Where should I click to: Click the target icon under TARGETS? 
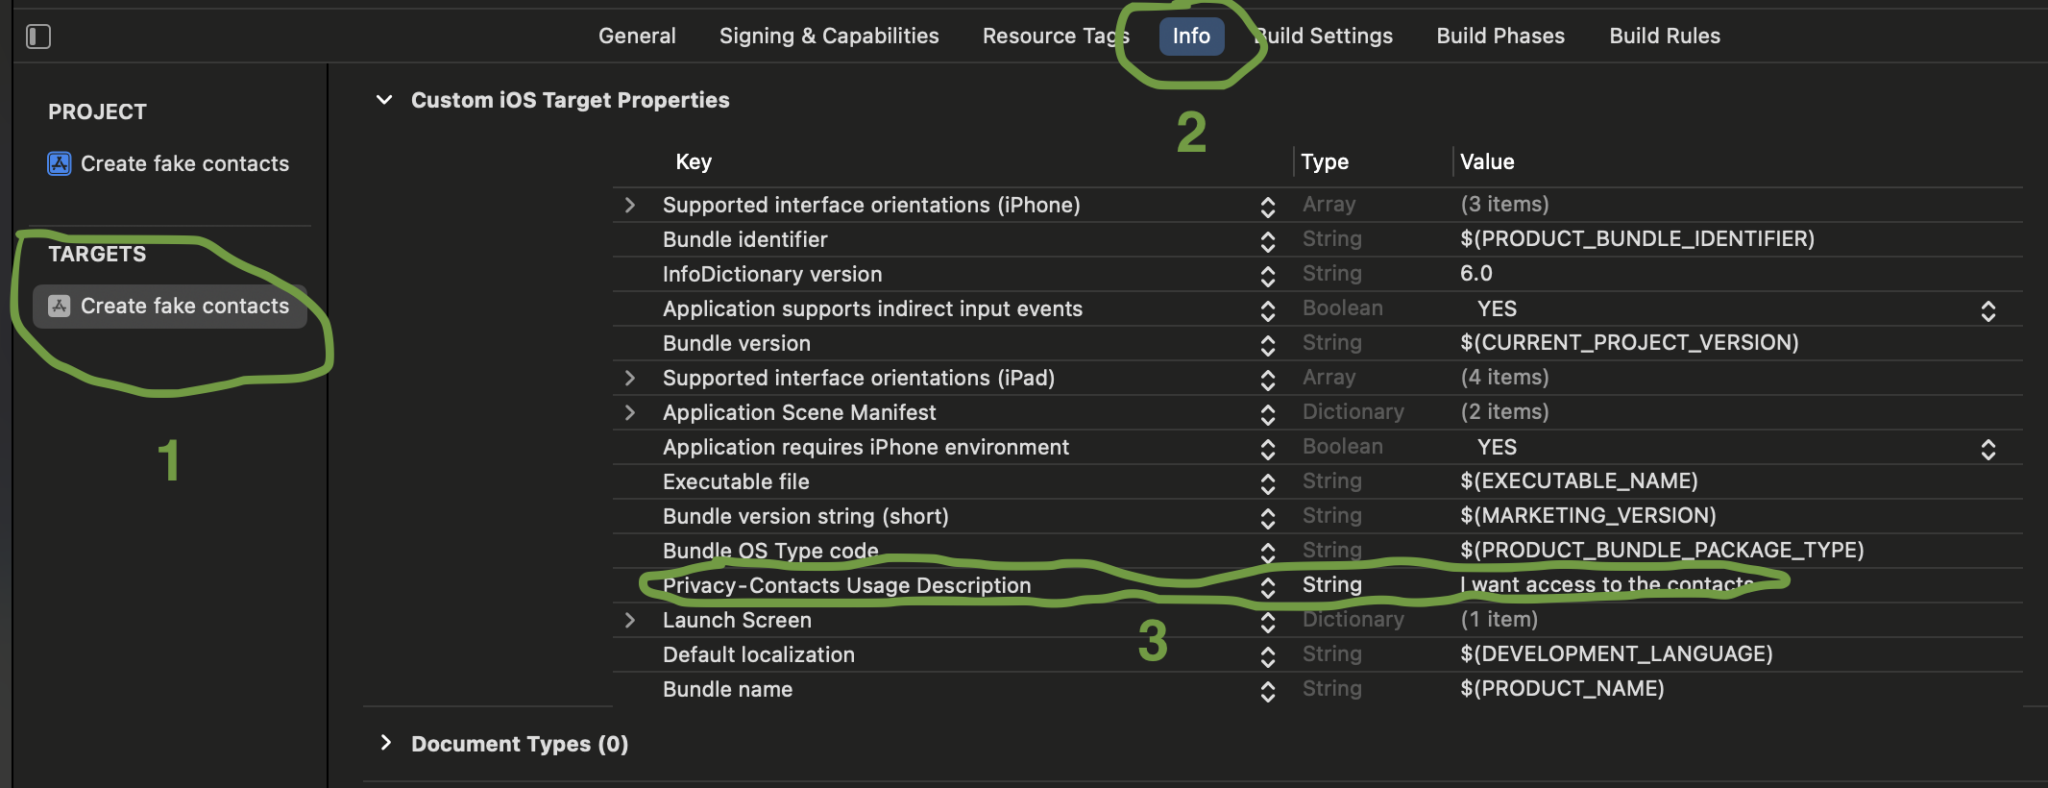point(58,306)
